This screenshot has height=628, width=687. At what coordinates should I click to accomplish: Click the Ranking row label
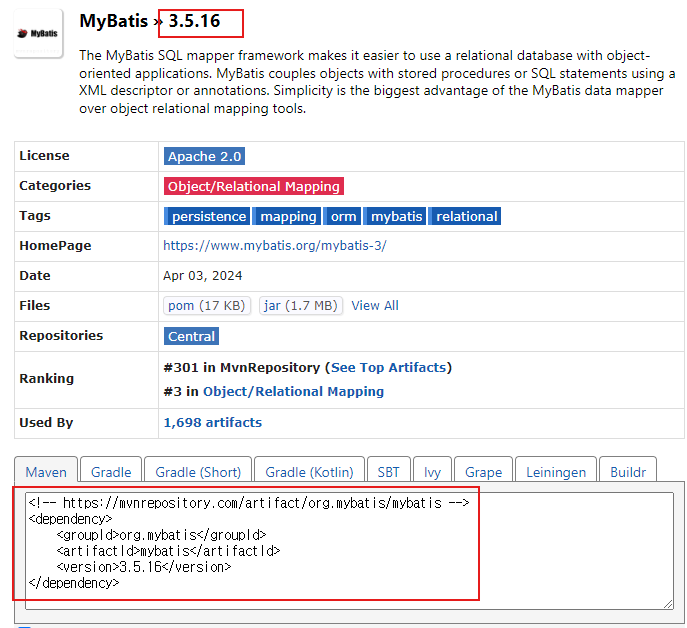(x=46, y=378)
